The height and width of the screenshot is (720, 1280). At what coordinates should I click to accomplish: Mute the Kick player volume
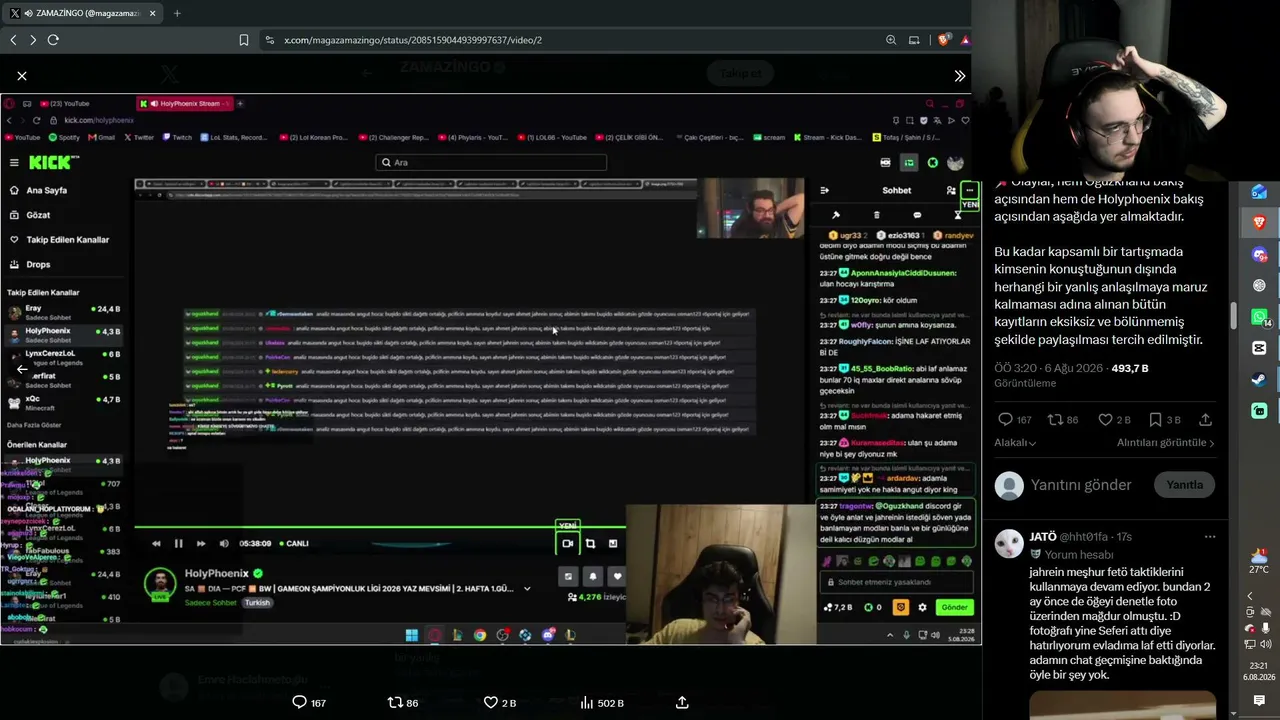click(x=224, y=544)
